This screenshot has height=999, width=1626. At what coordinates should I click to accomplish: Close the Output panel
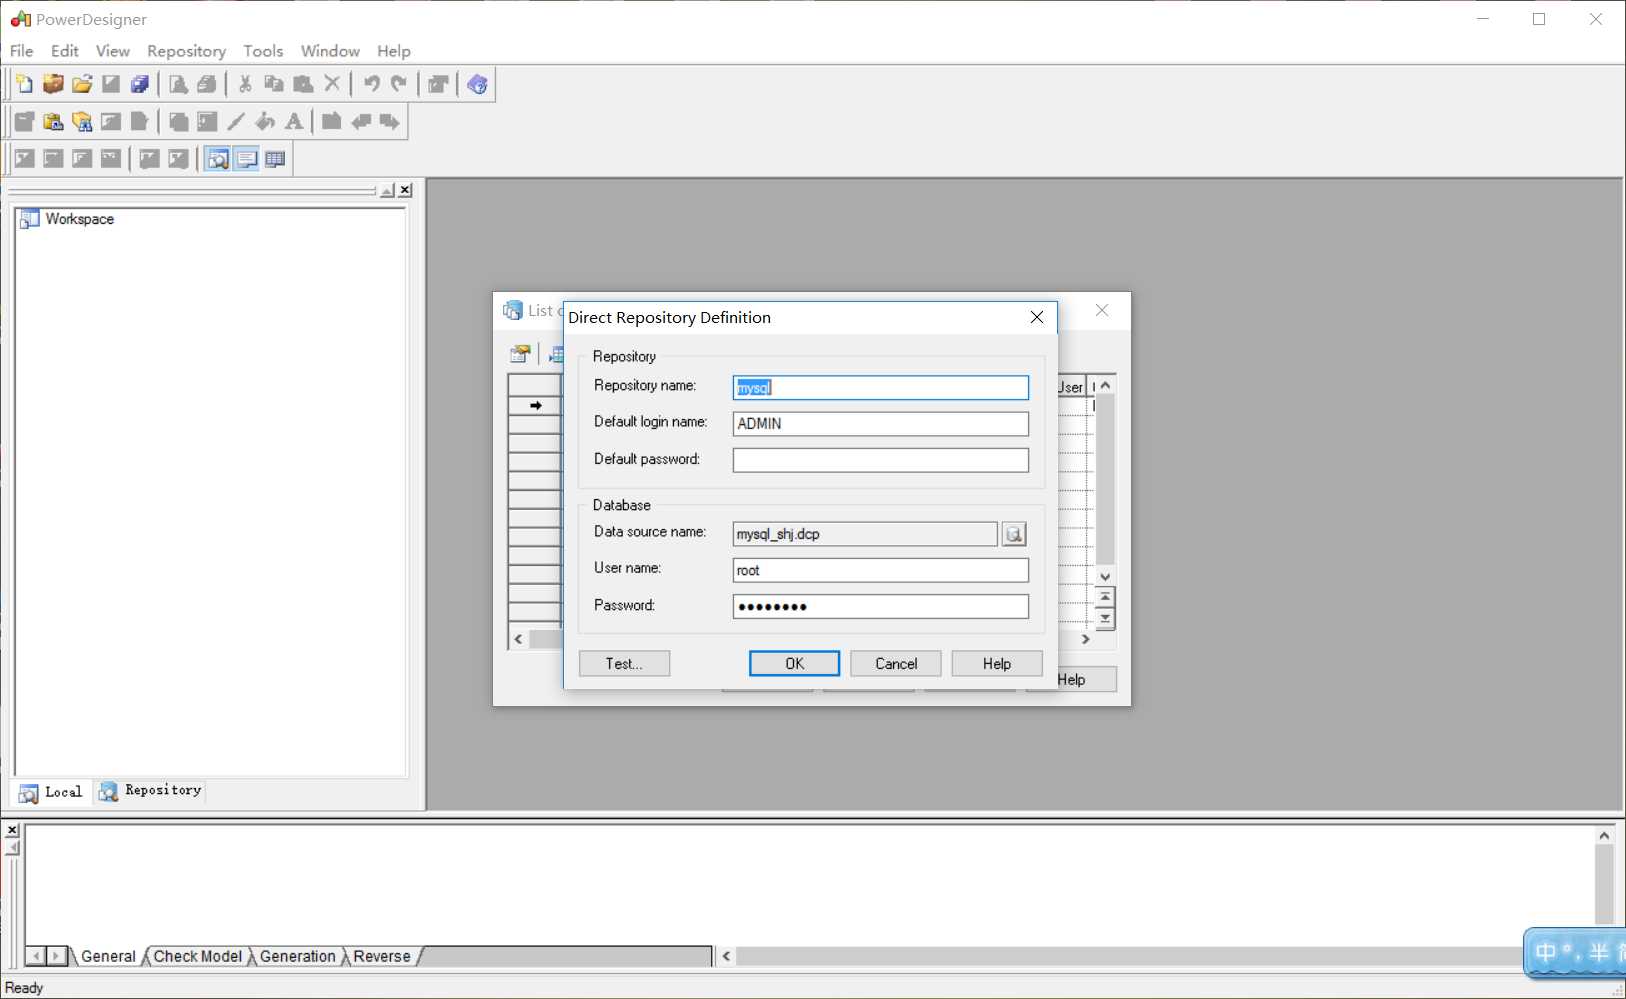point(12,830)
